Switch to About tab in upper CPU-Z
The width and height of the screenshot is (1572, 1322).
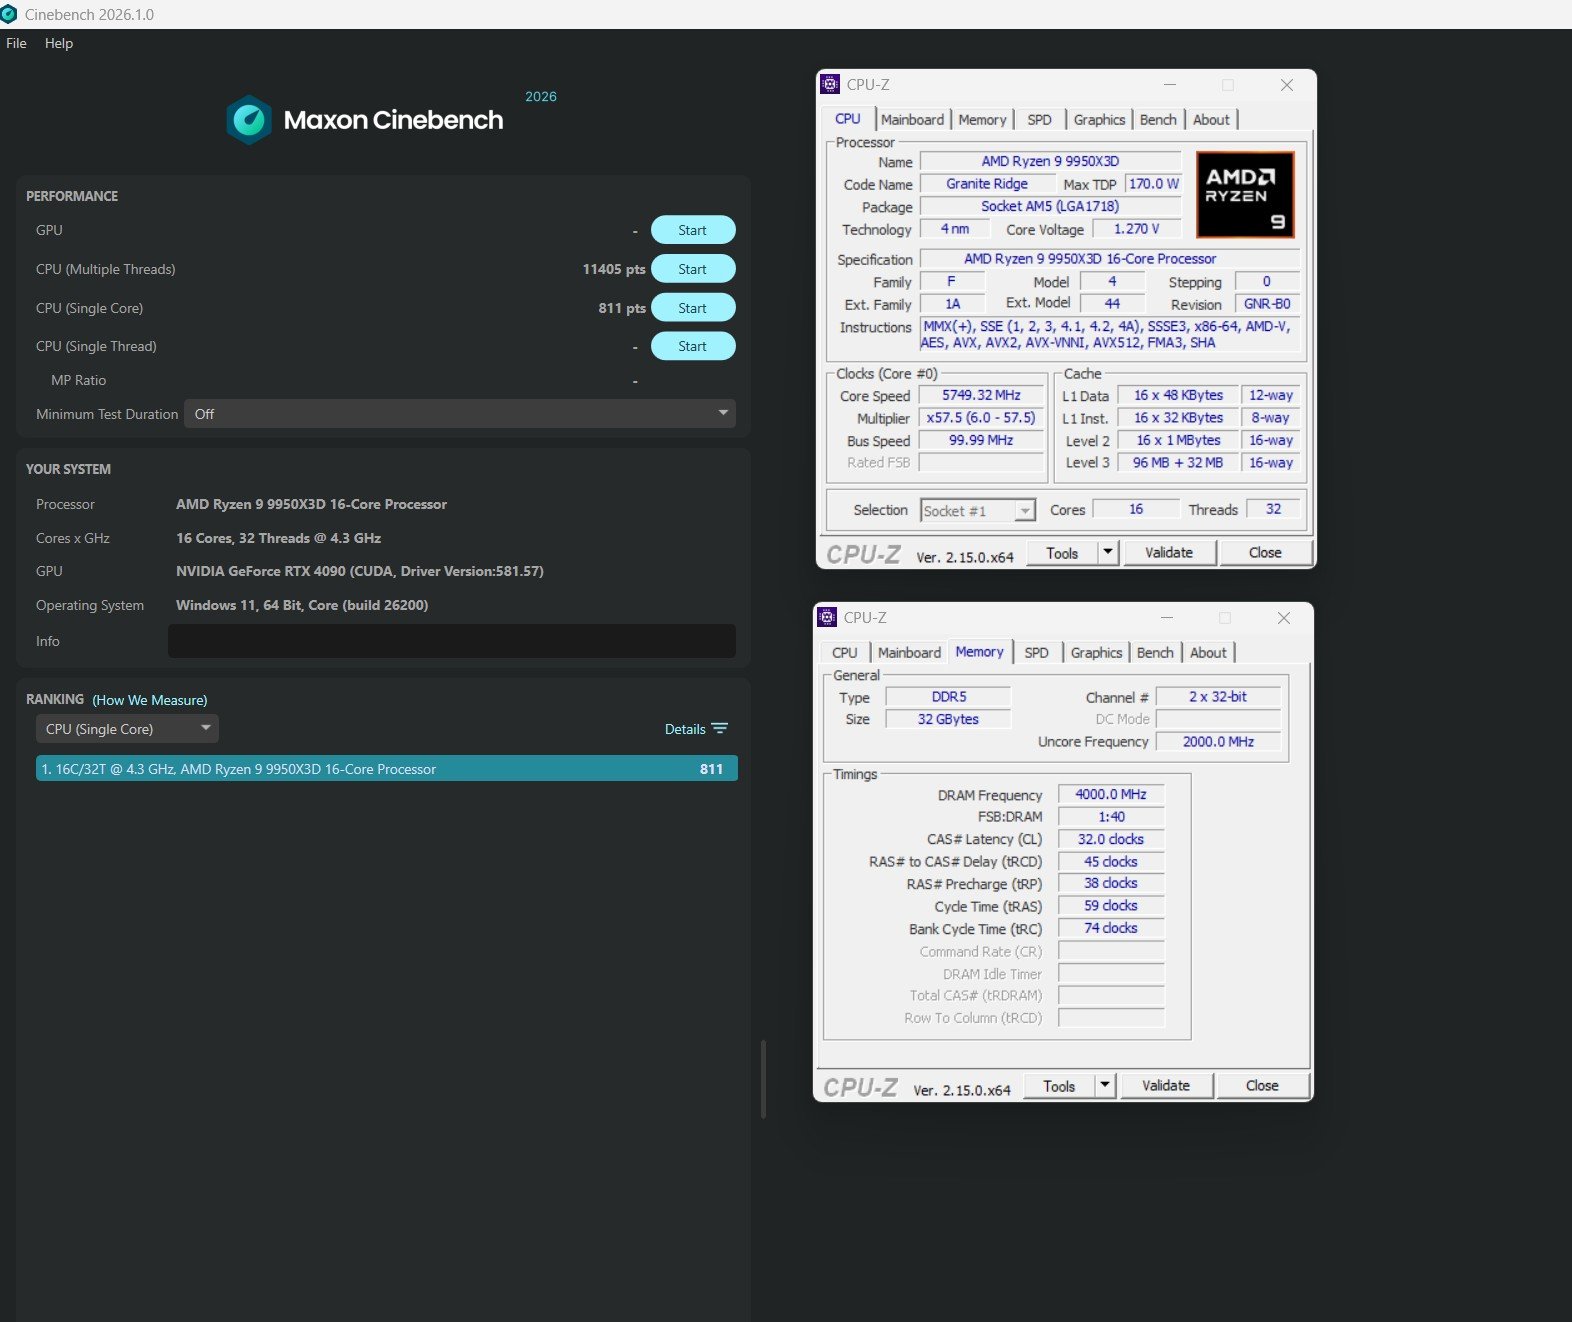tap(1211, 119)
